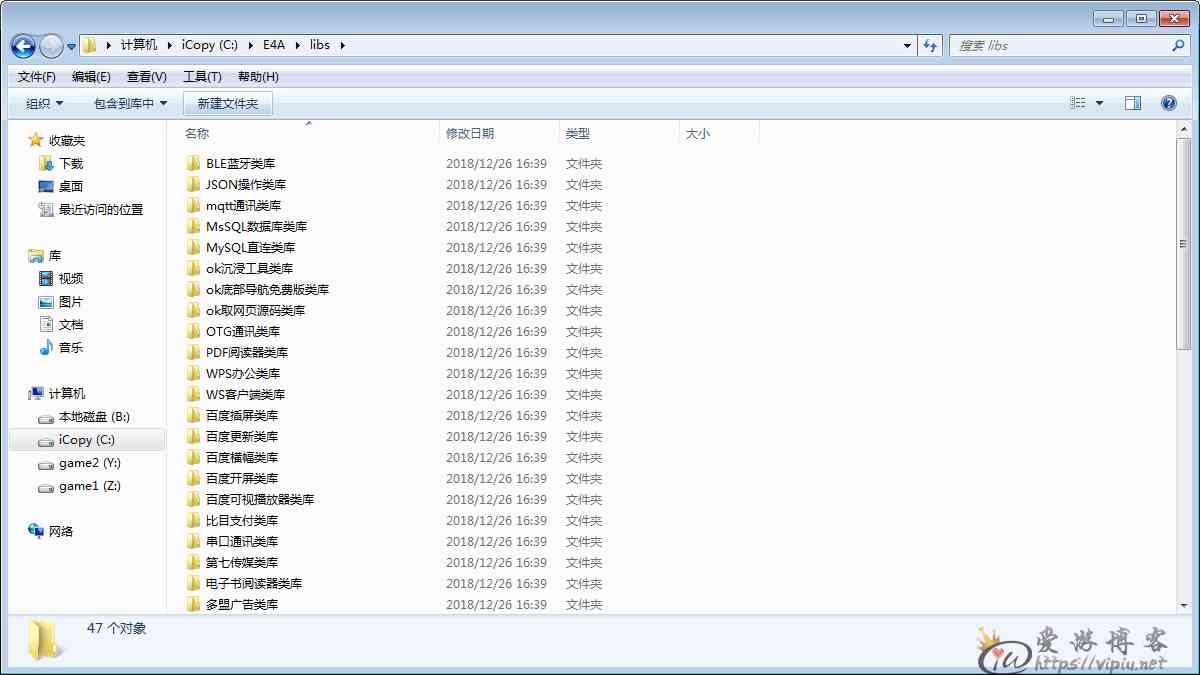
Task: Click the PDF阅读器类库 folder icon
Action: 194,352
